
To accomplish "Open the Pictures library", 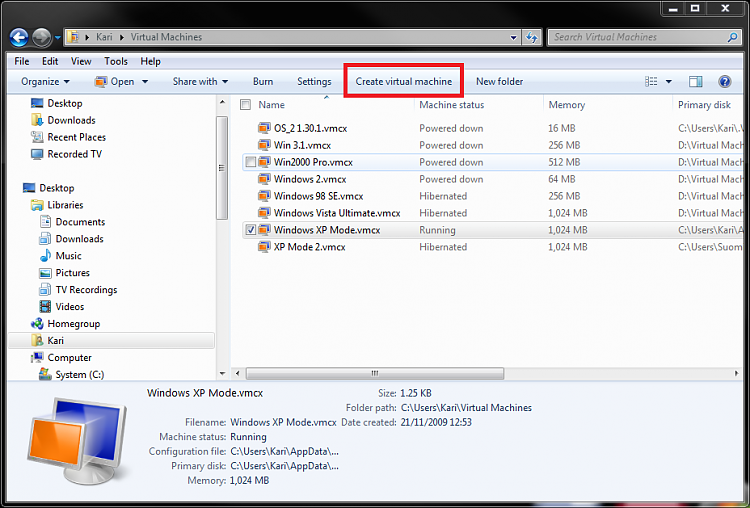I will click(73, 273).
